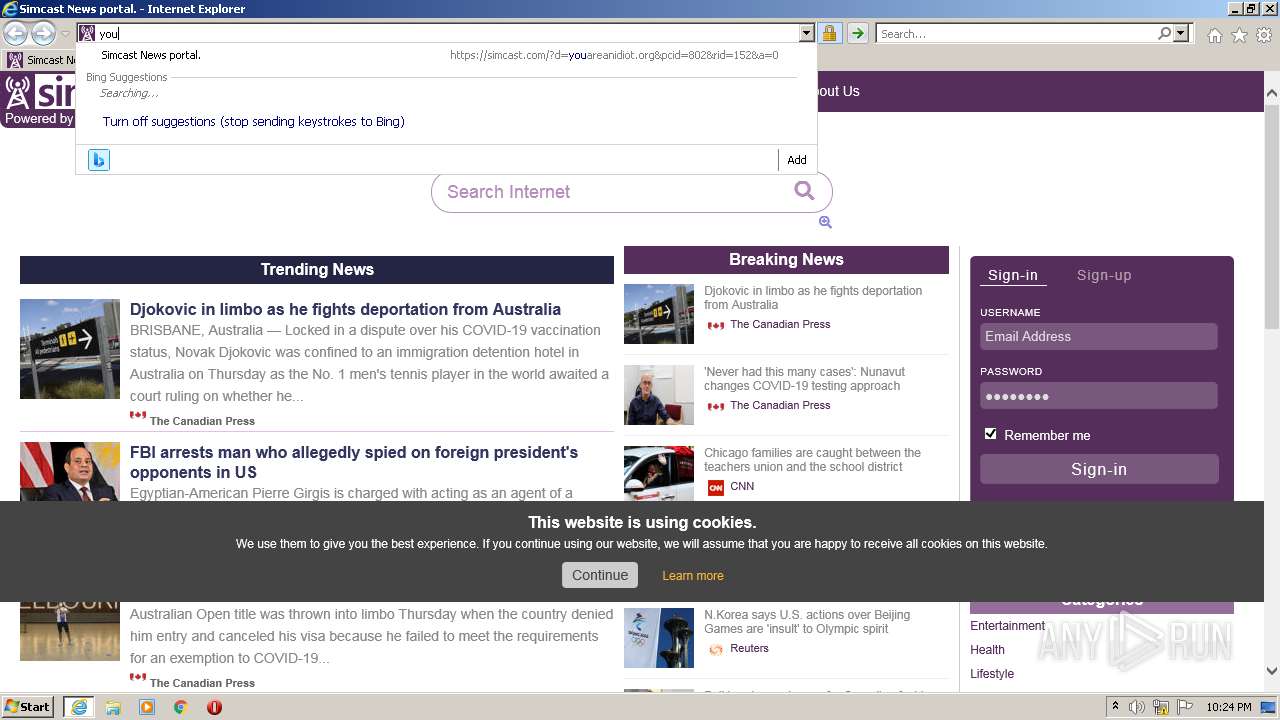Click the Reuters source logo
The height and width of the screenshot is (720, 1280).
pyautogui.click(x=715, y=649)
